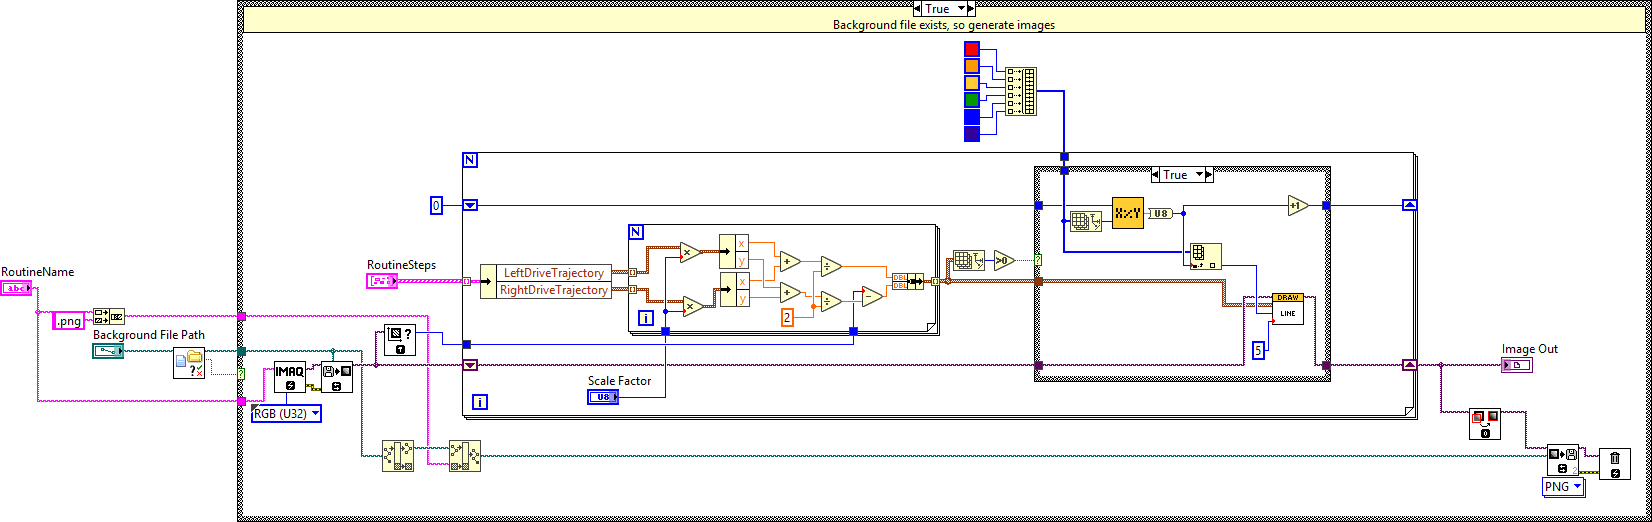The width and height of the screenshot is (1652, 522).
Task: Click the Build Array node beside color constants
Action: [x=1022, y=91]
